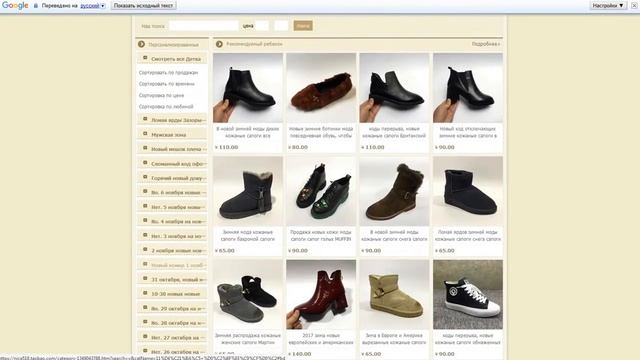Open the burgundy patent heeled boot photo
The image size is (640, 360).
pos(321,295)
